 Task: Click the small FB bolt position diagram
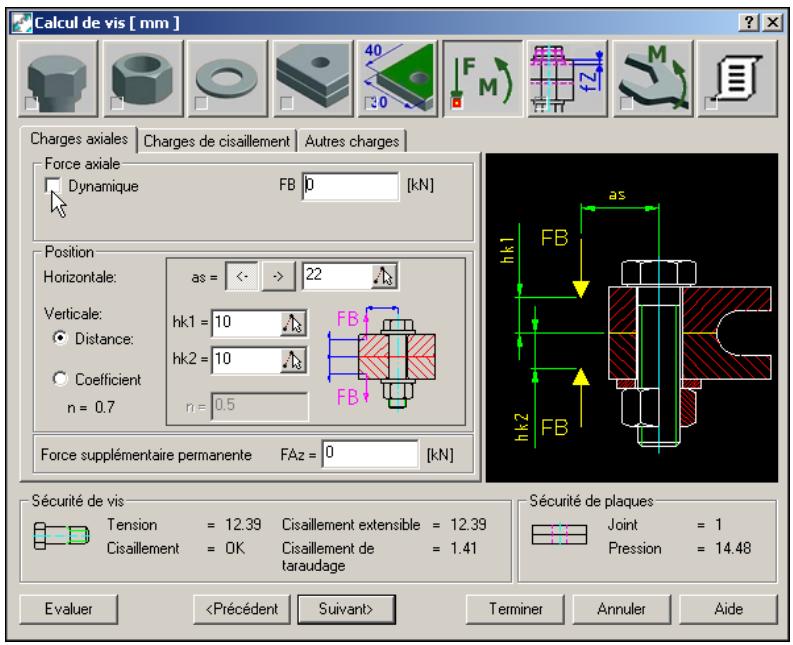tap(382, 357)
